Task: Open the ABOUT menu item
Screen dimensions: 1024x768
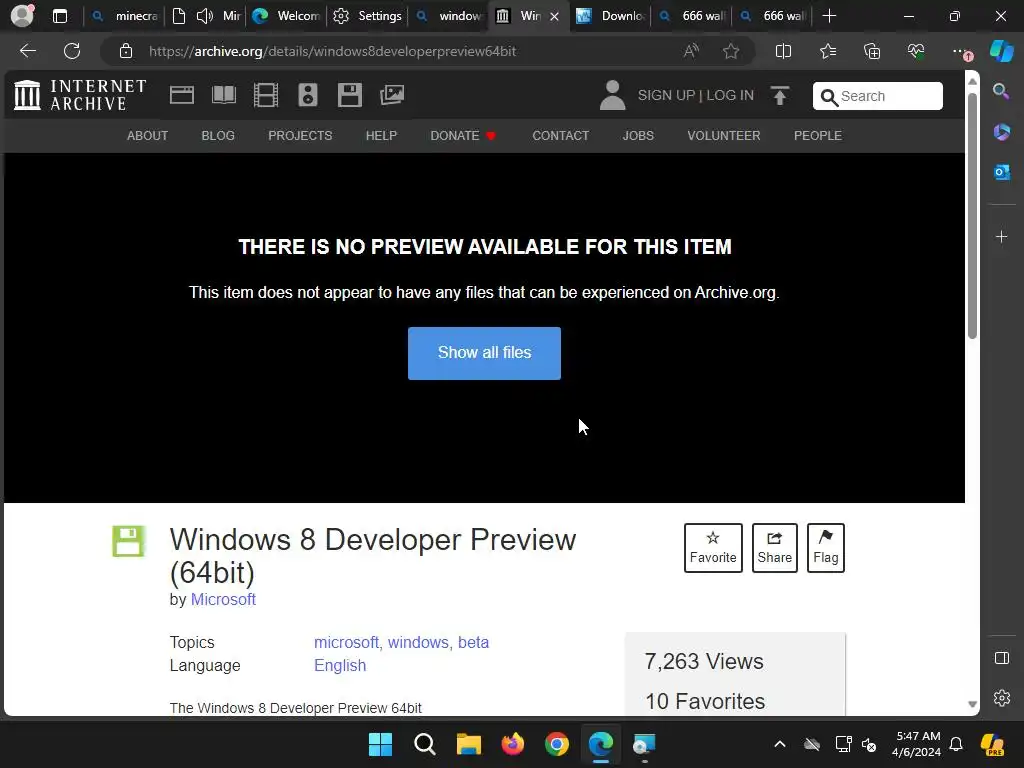Action: point(148,136)
